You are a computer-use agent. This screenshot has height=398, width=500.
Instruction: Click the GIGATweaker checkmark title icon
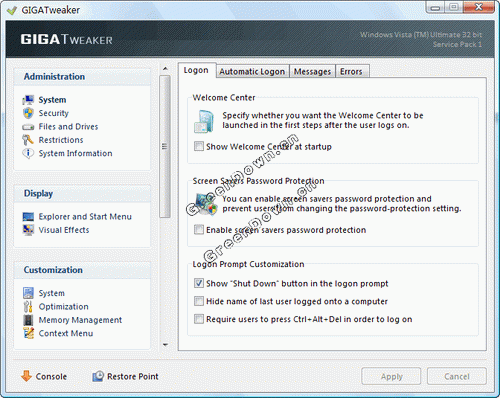click(12, 10)
